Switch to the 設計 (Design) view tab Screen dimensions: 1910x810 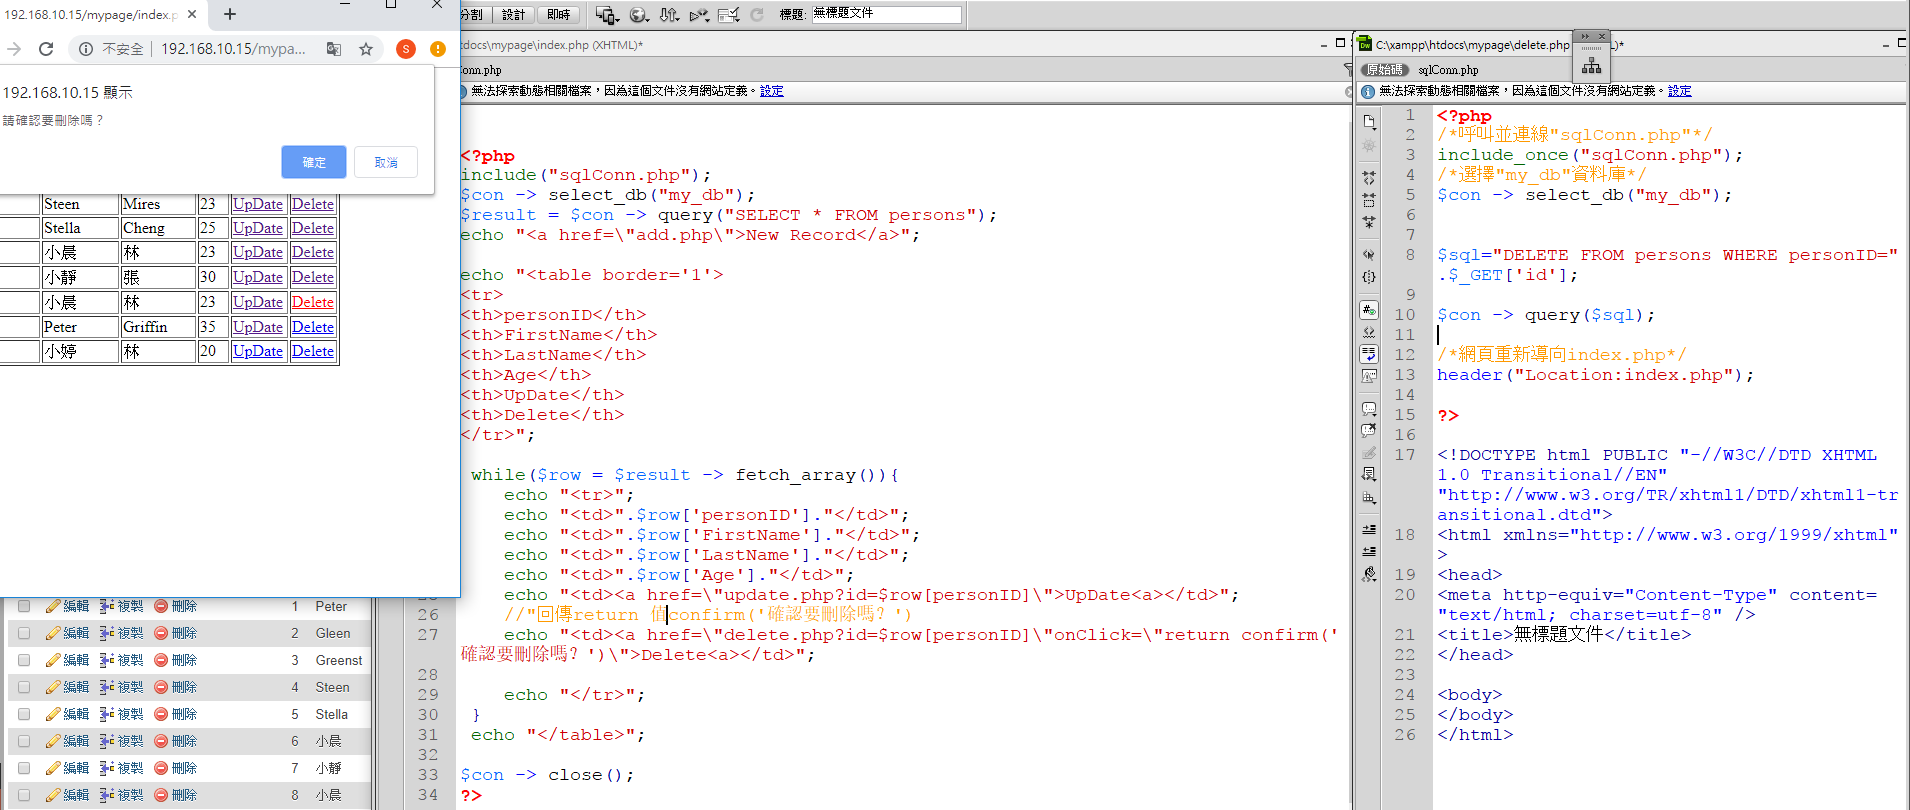point(513,15)
